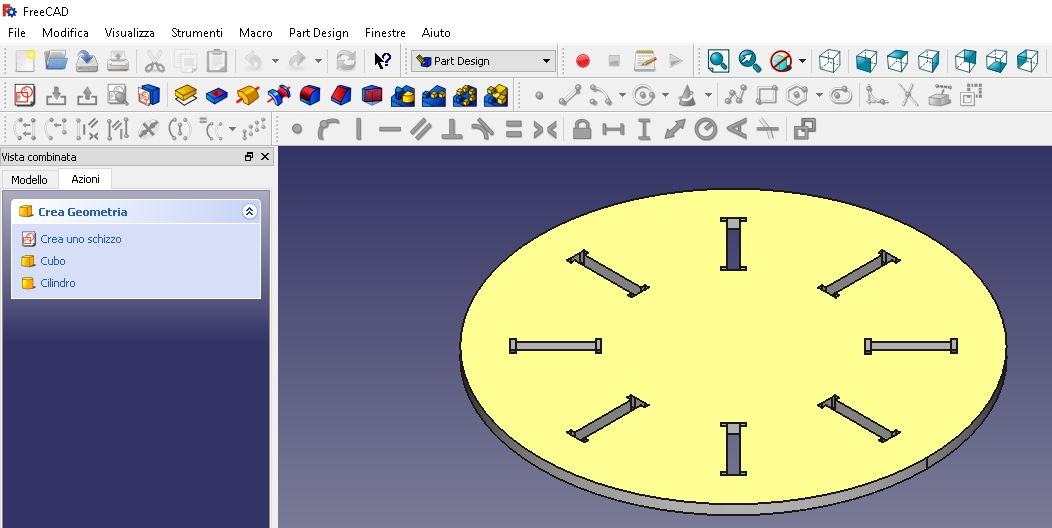Open the Modifica menu
The width and height of the screenshot is (1052, 528).
pyautogui.click(x=65, y=33)
